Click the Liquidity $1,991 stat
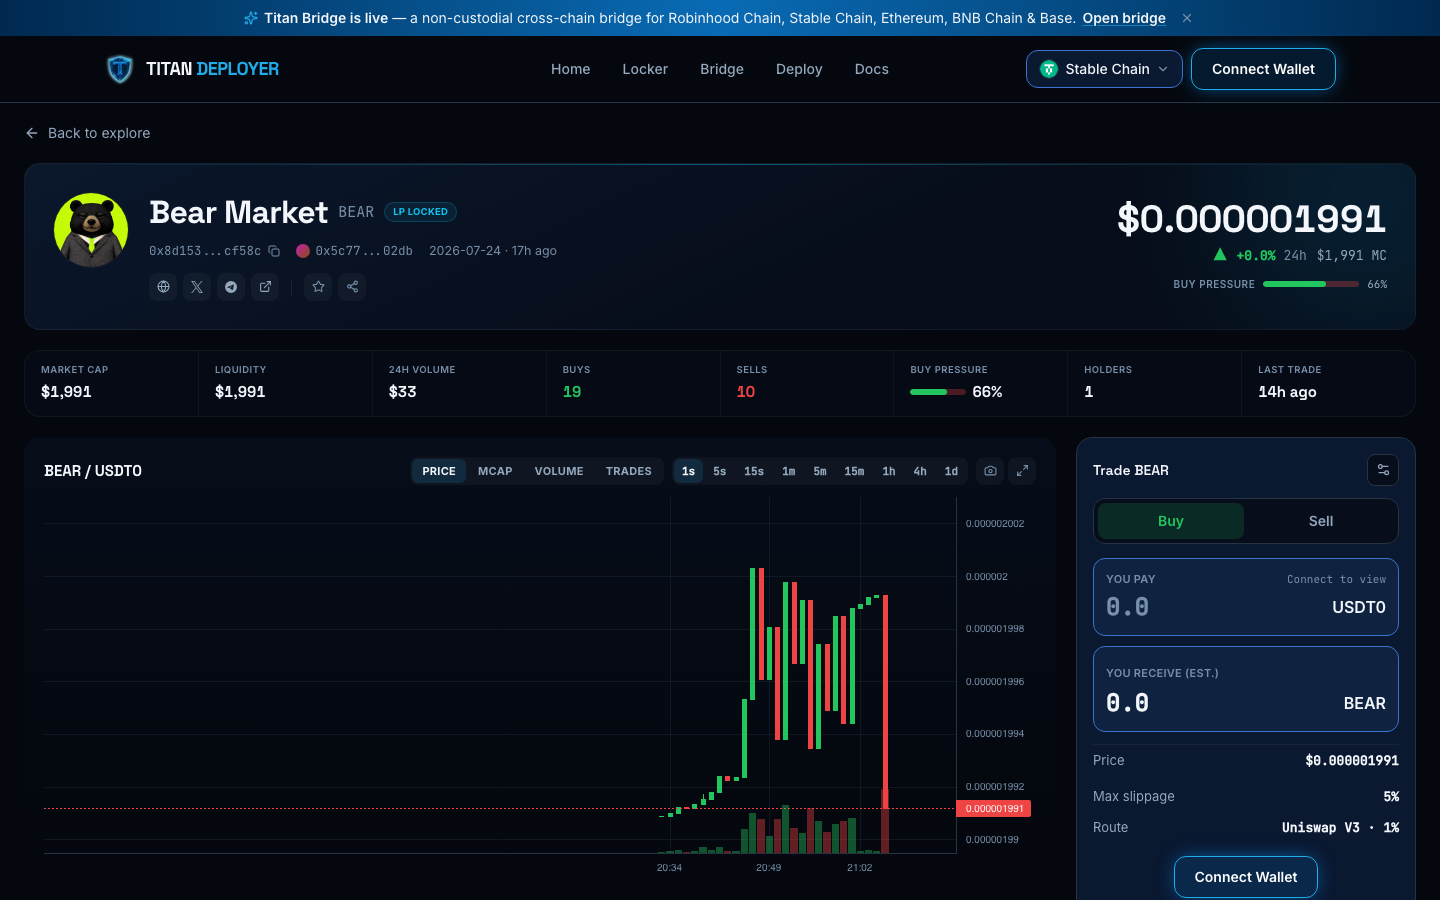Screen dimensions: 1440x900 pos(285,383)
